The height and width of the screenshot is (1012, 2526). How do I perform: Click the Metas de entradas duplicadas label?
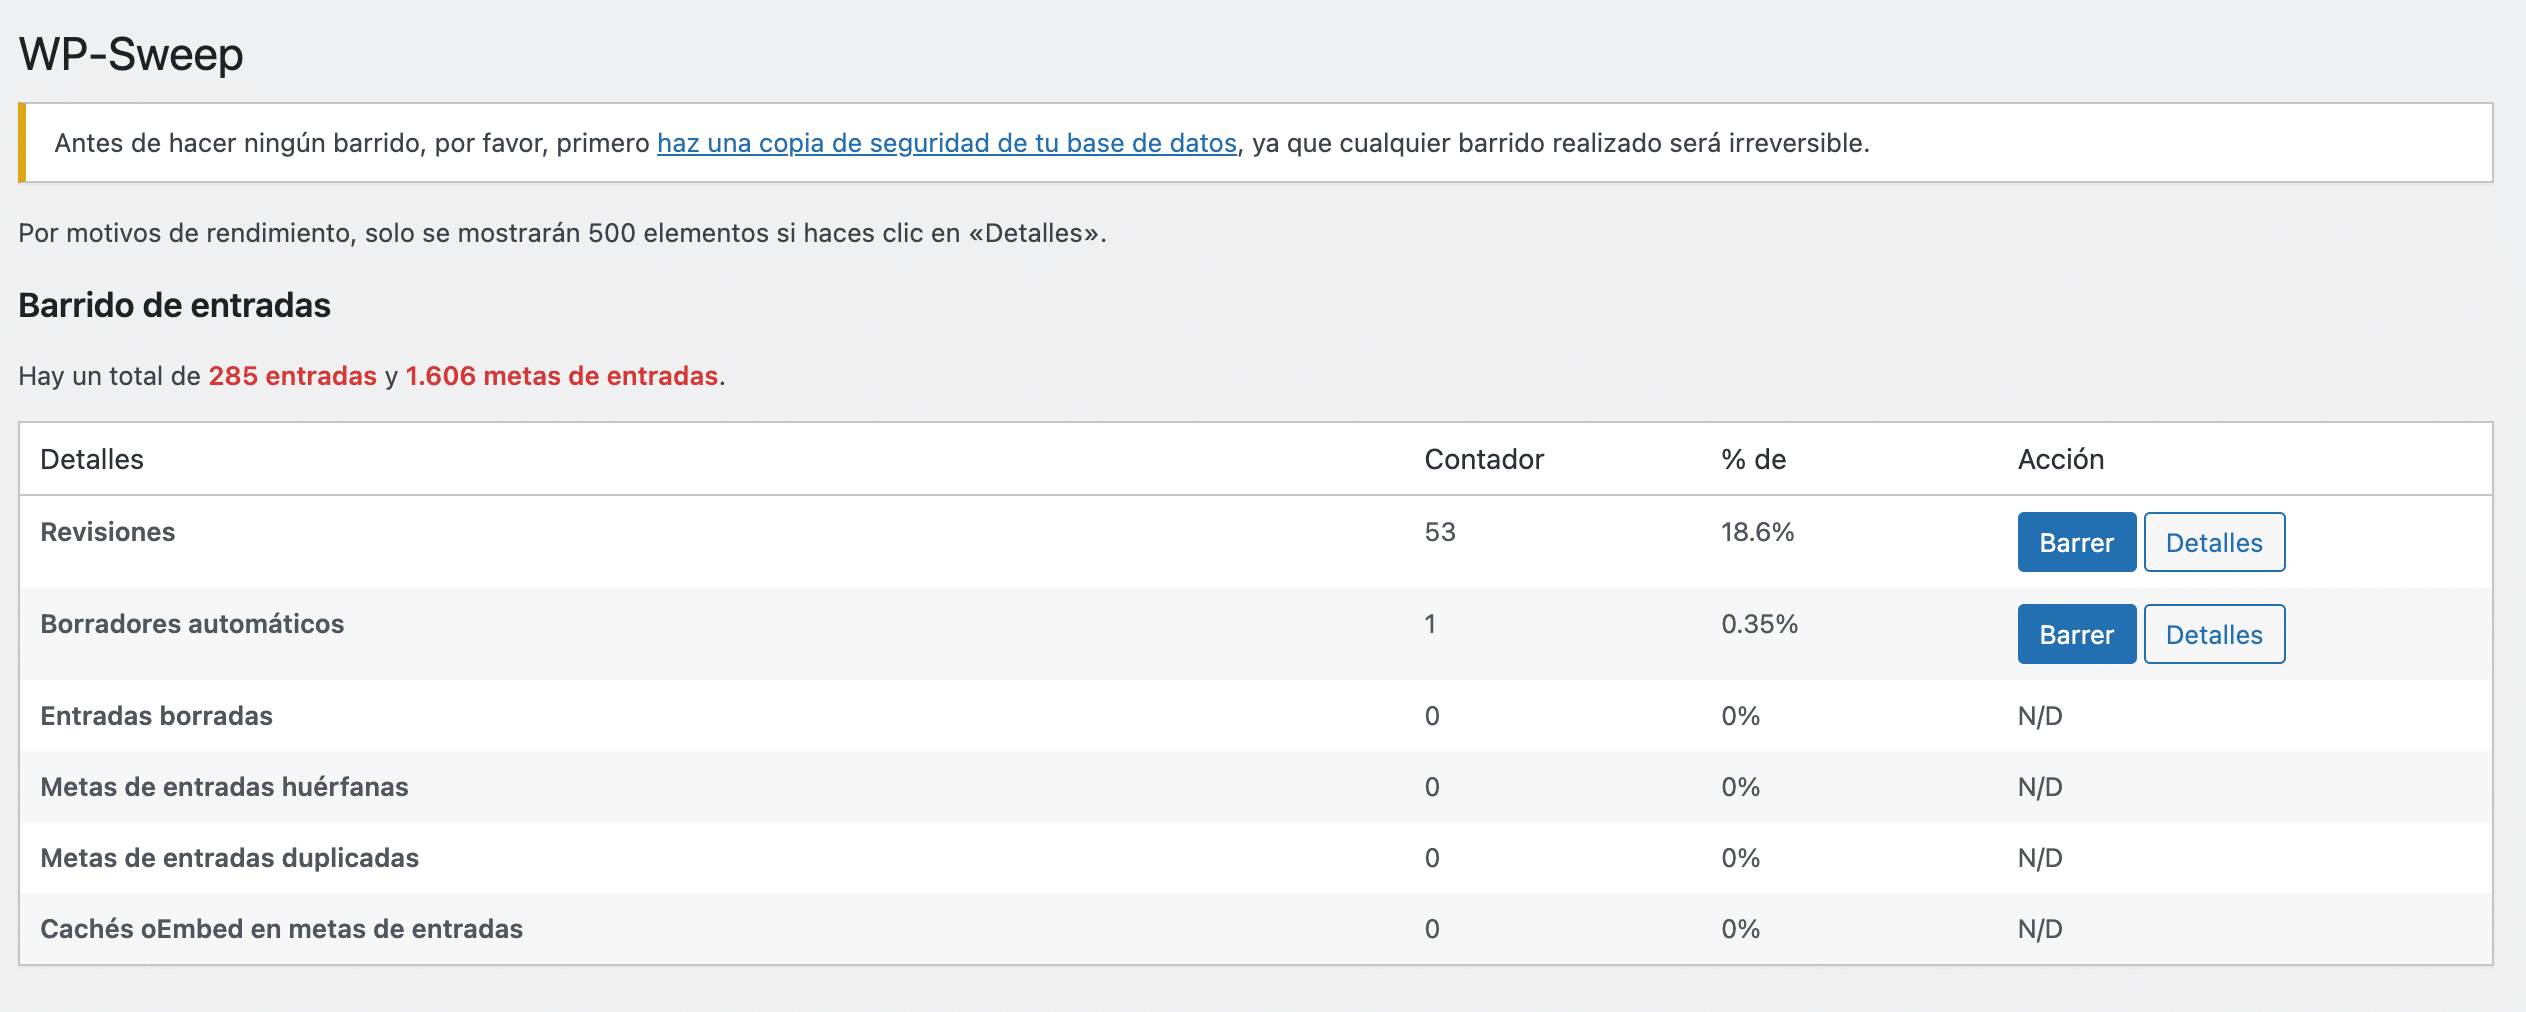click(229, 858)
